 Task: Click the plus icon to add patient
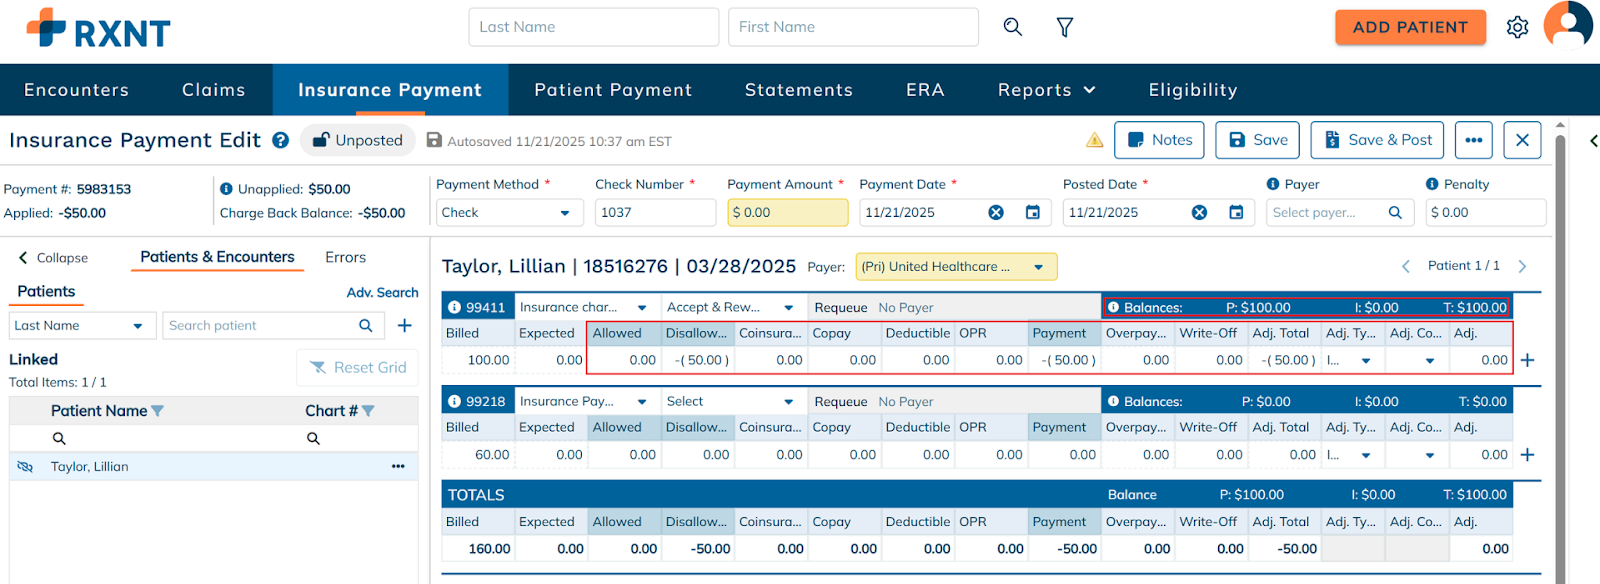405,325
